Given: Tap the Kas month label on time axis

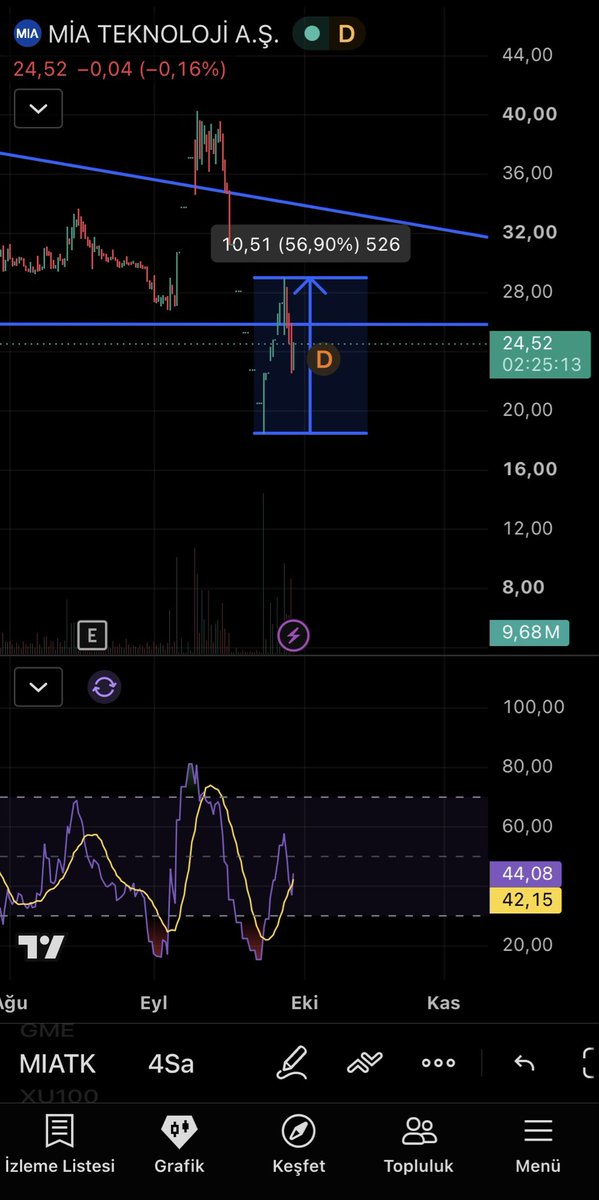Looking at the screenshot, I should pyautogui.click(x=443, y=1002).
